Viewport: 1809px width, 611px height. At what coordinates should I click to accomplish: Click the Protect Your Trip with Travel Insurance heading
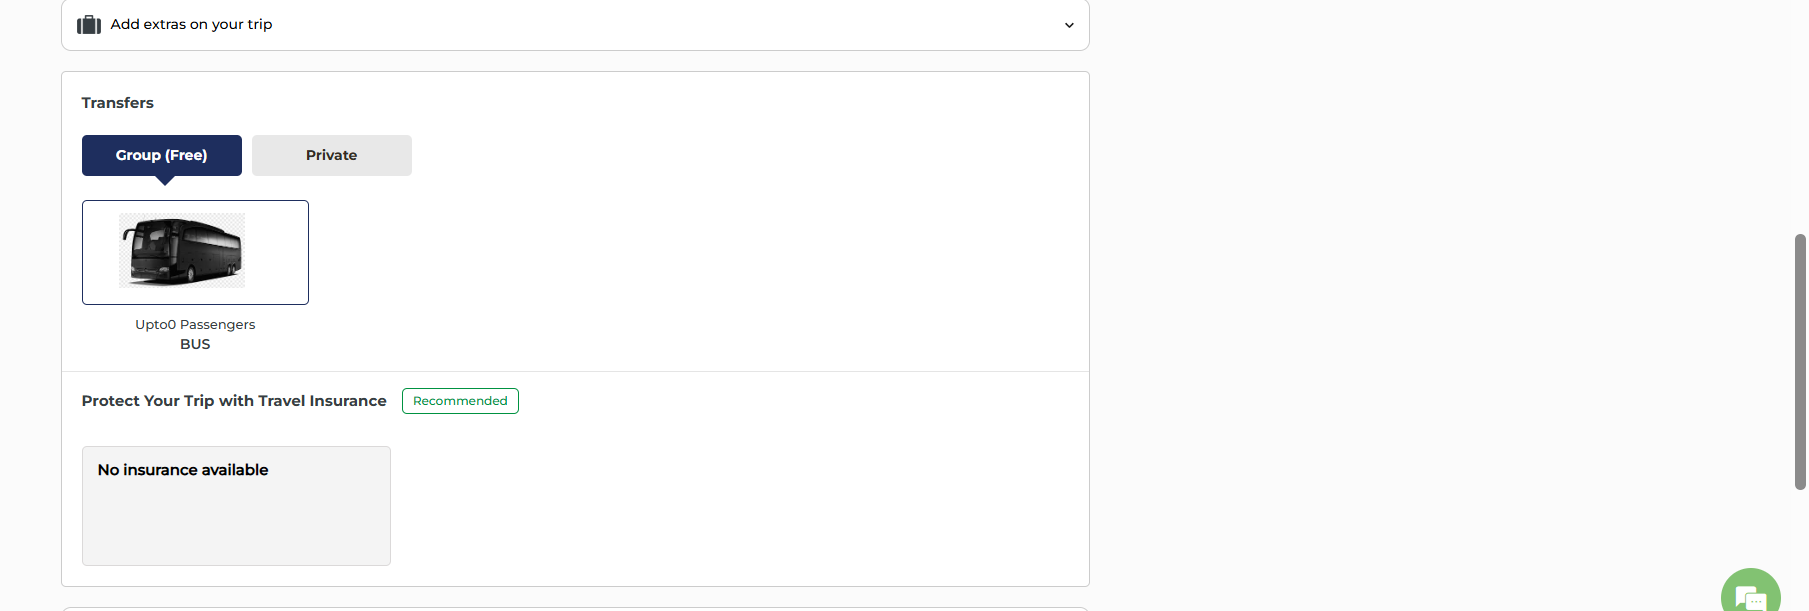click(234, 401)
